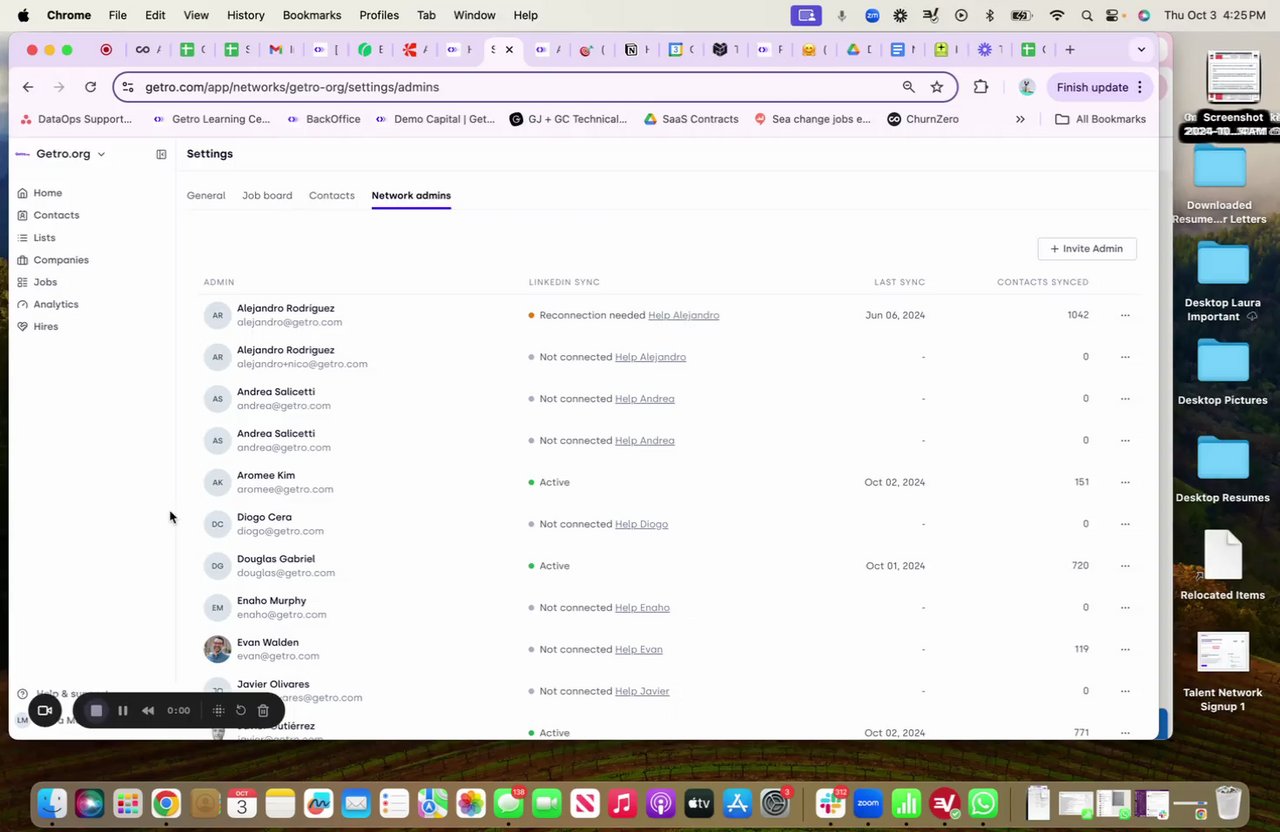Select the Network admins tab
Image resolution: width=1280 pixels, height=832 pixels.
[x=411, y=196]
